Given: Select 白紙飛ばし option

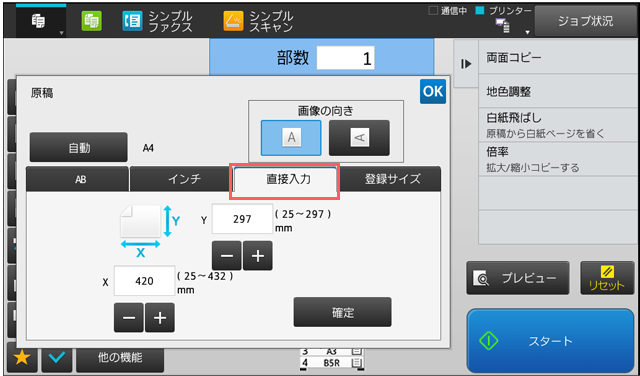Looking at the screenshot, I should [558, 125].
